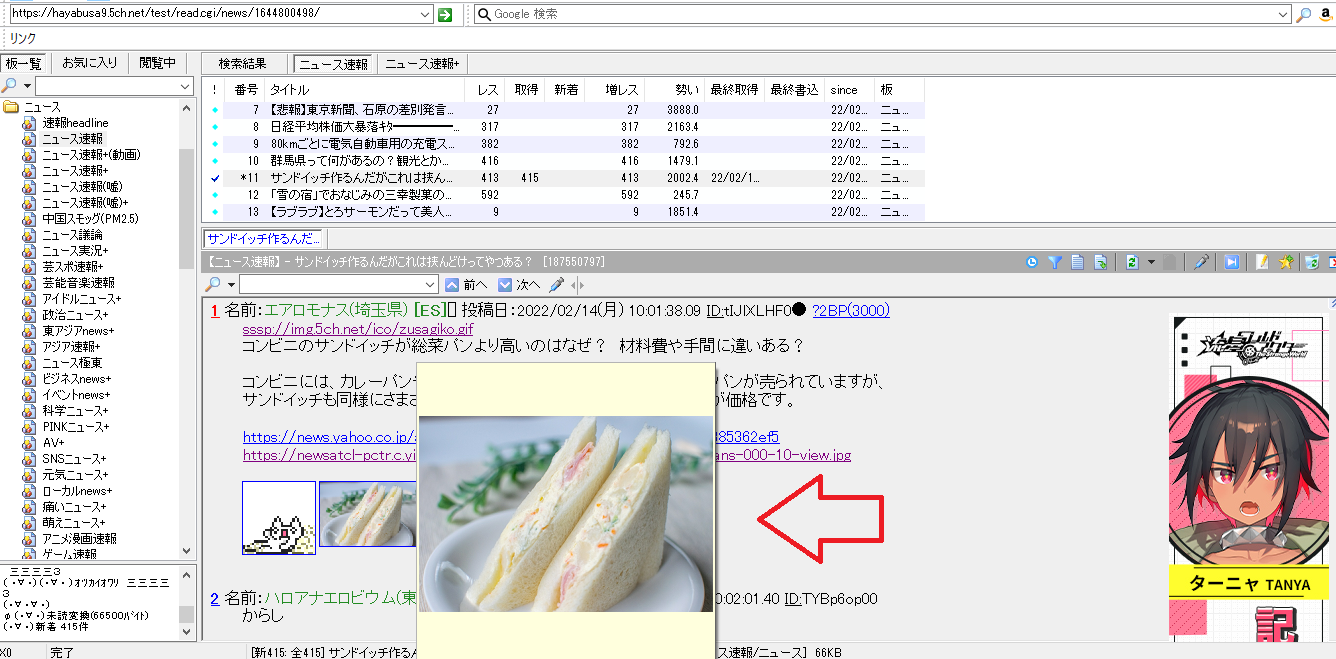Select the サンドイッチ作るんだ thread tab

[264, 239]
